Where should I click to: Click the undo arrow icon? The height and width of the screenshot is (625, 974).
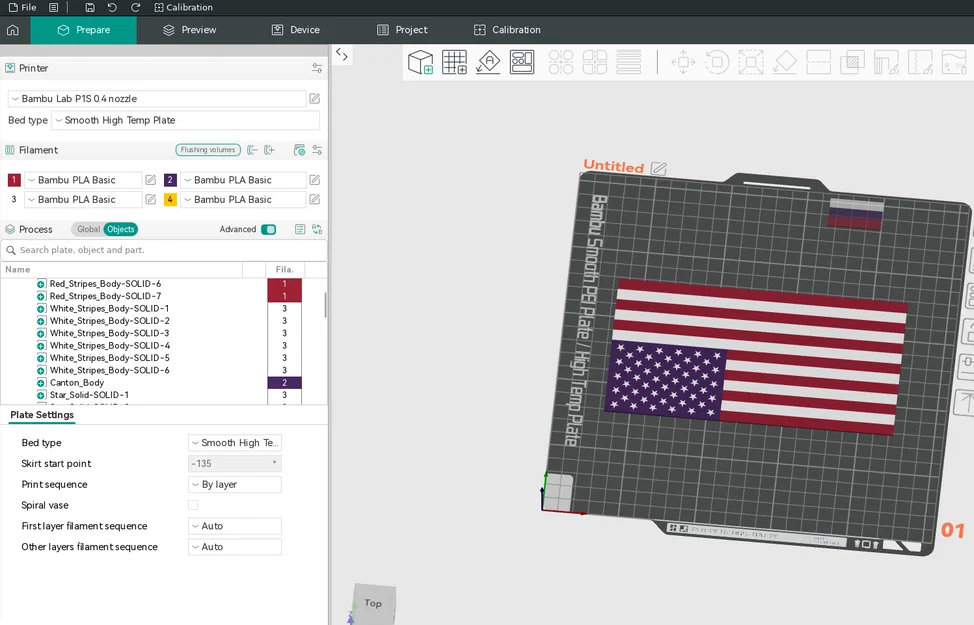(112, 7)
